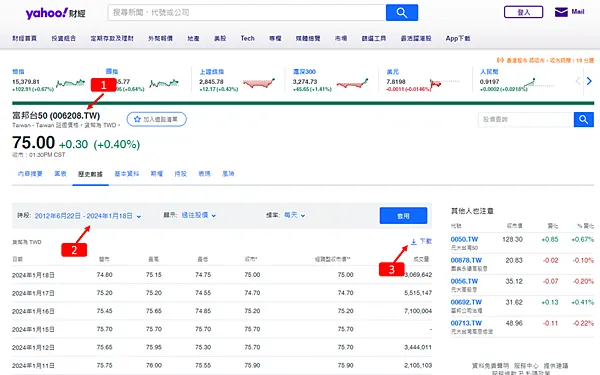Screen dimensions: 600x375
Task: Open the Tech navigation menu item
Action: point(248,38)
